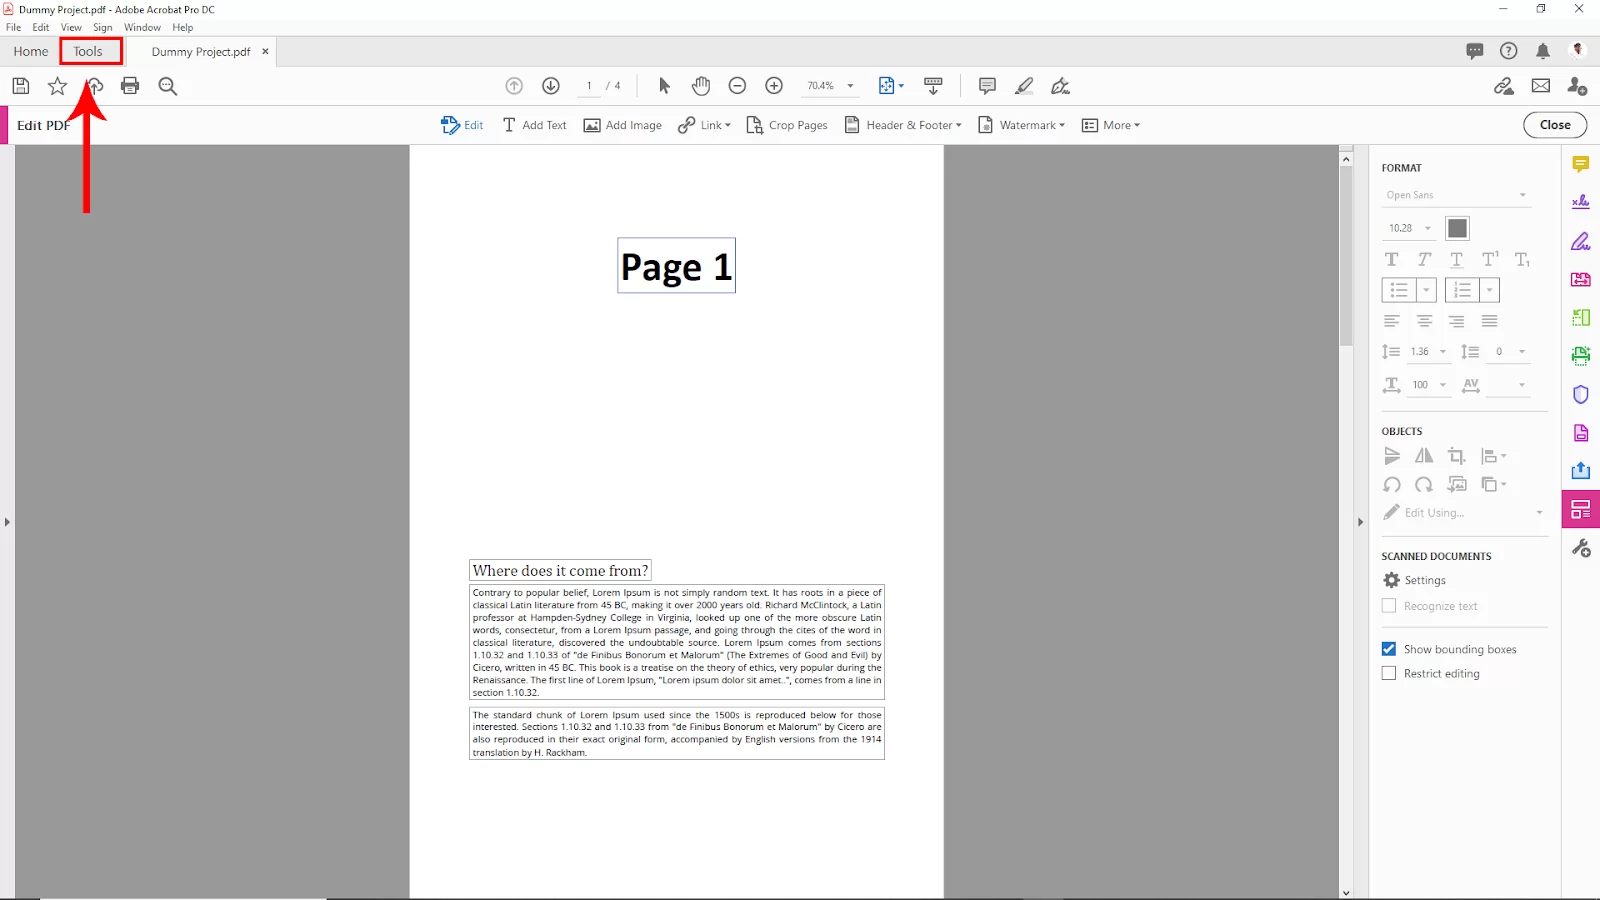Go to the next page arrow
The height and width of the screenshot is (900, 1600).
551,86
